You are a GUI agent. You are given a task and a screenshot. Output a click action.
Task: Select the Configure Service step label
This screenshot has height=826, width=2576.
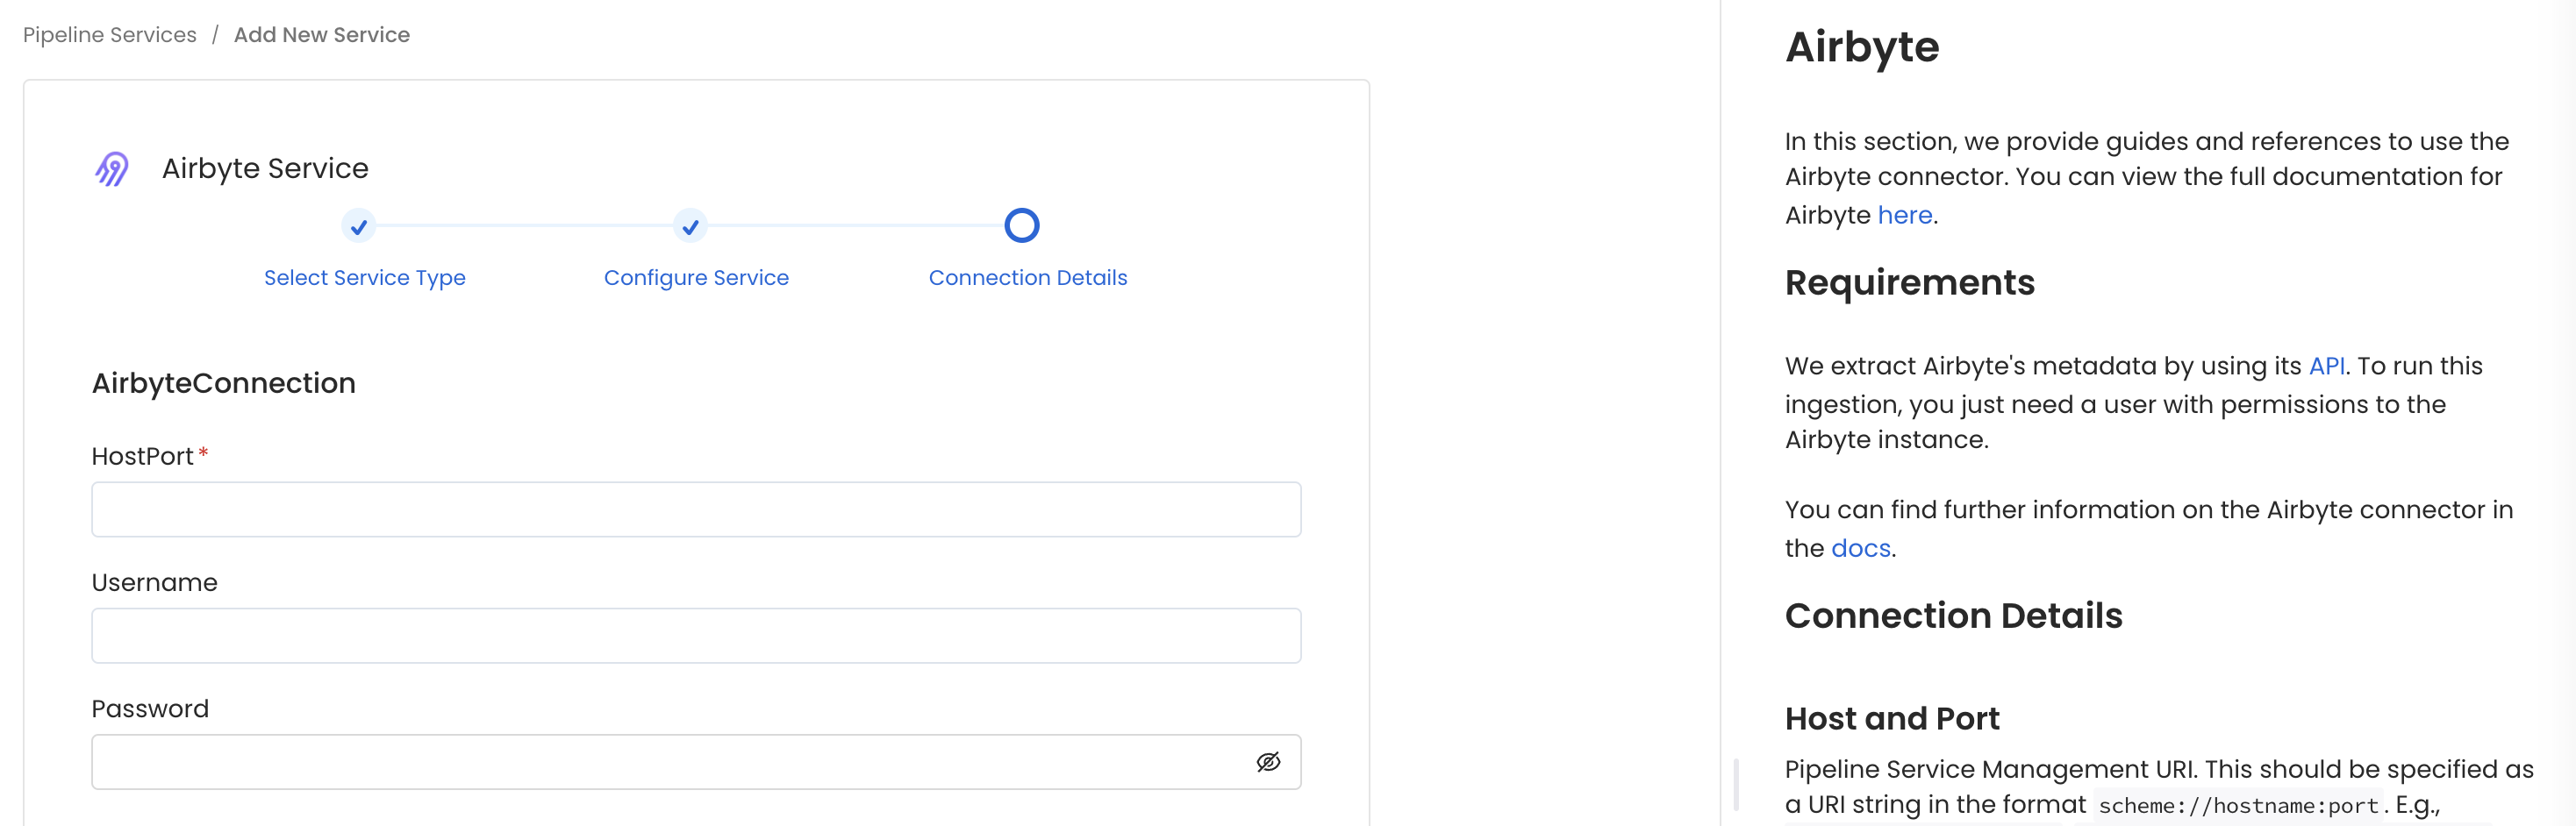click(x=695, y=277)
